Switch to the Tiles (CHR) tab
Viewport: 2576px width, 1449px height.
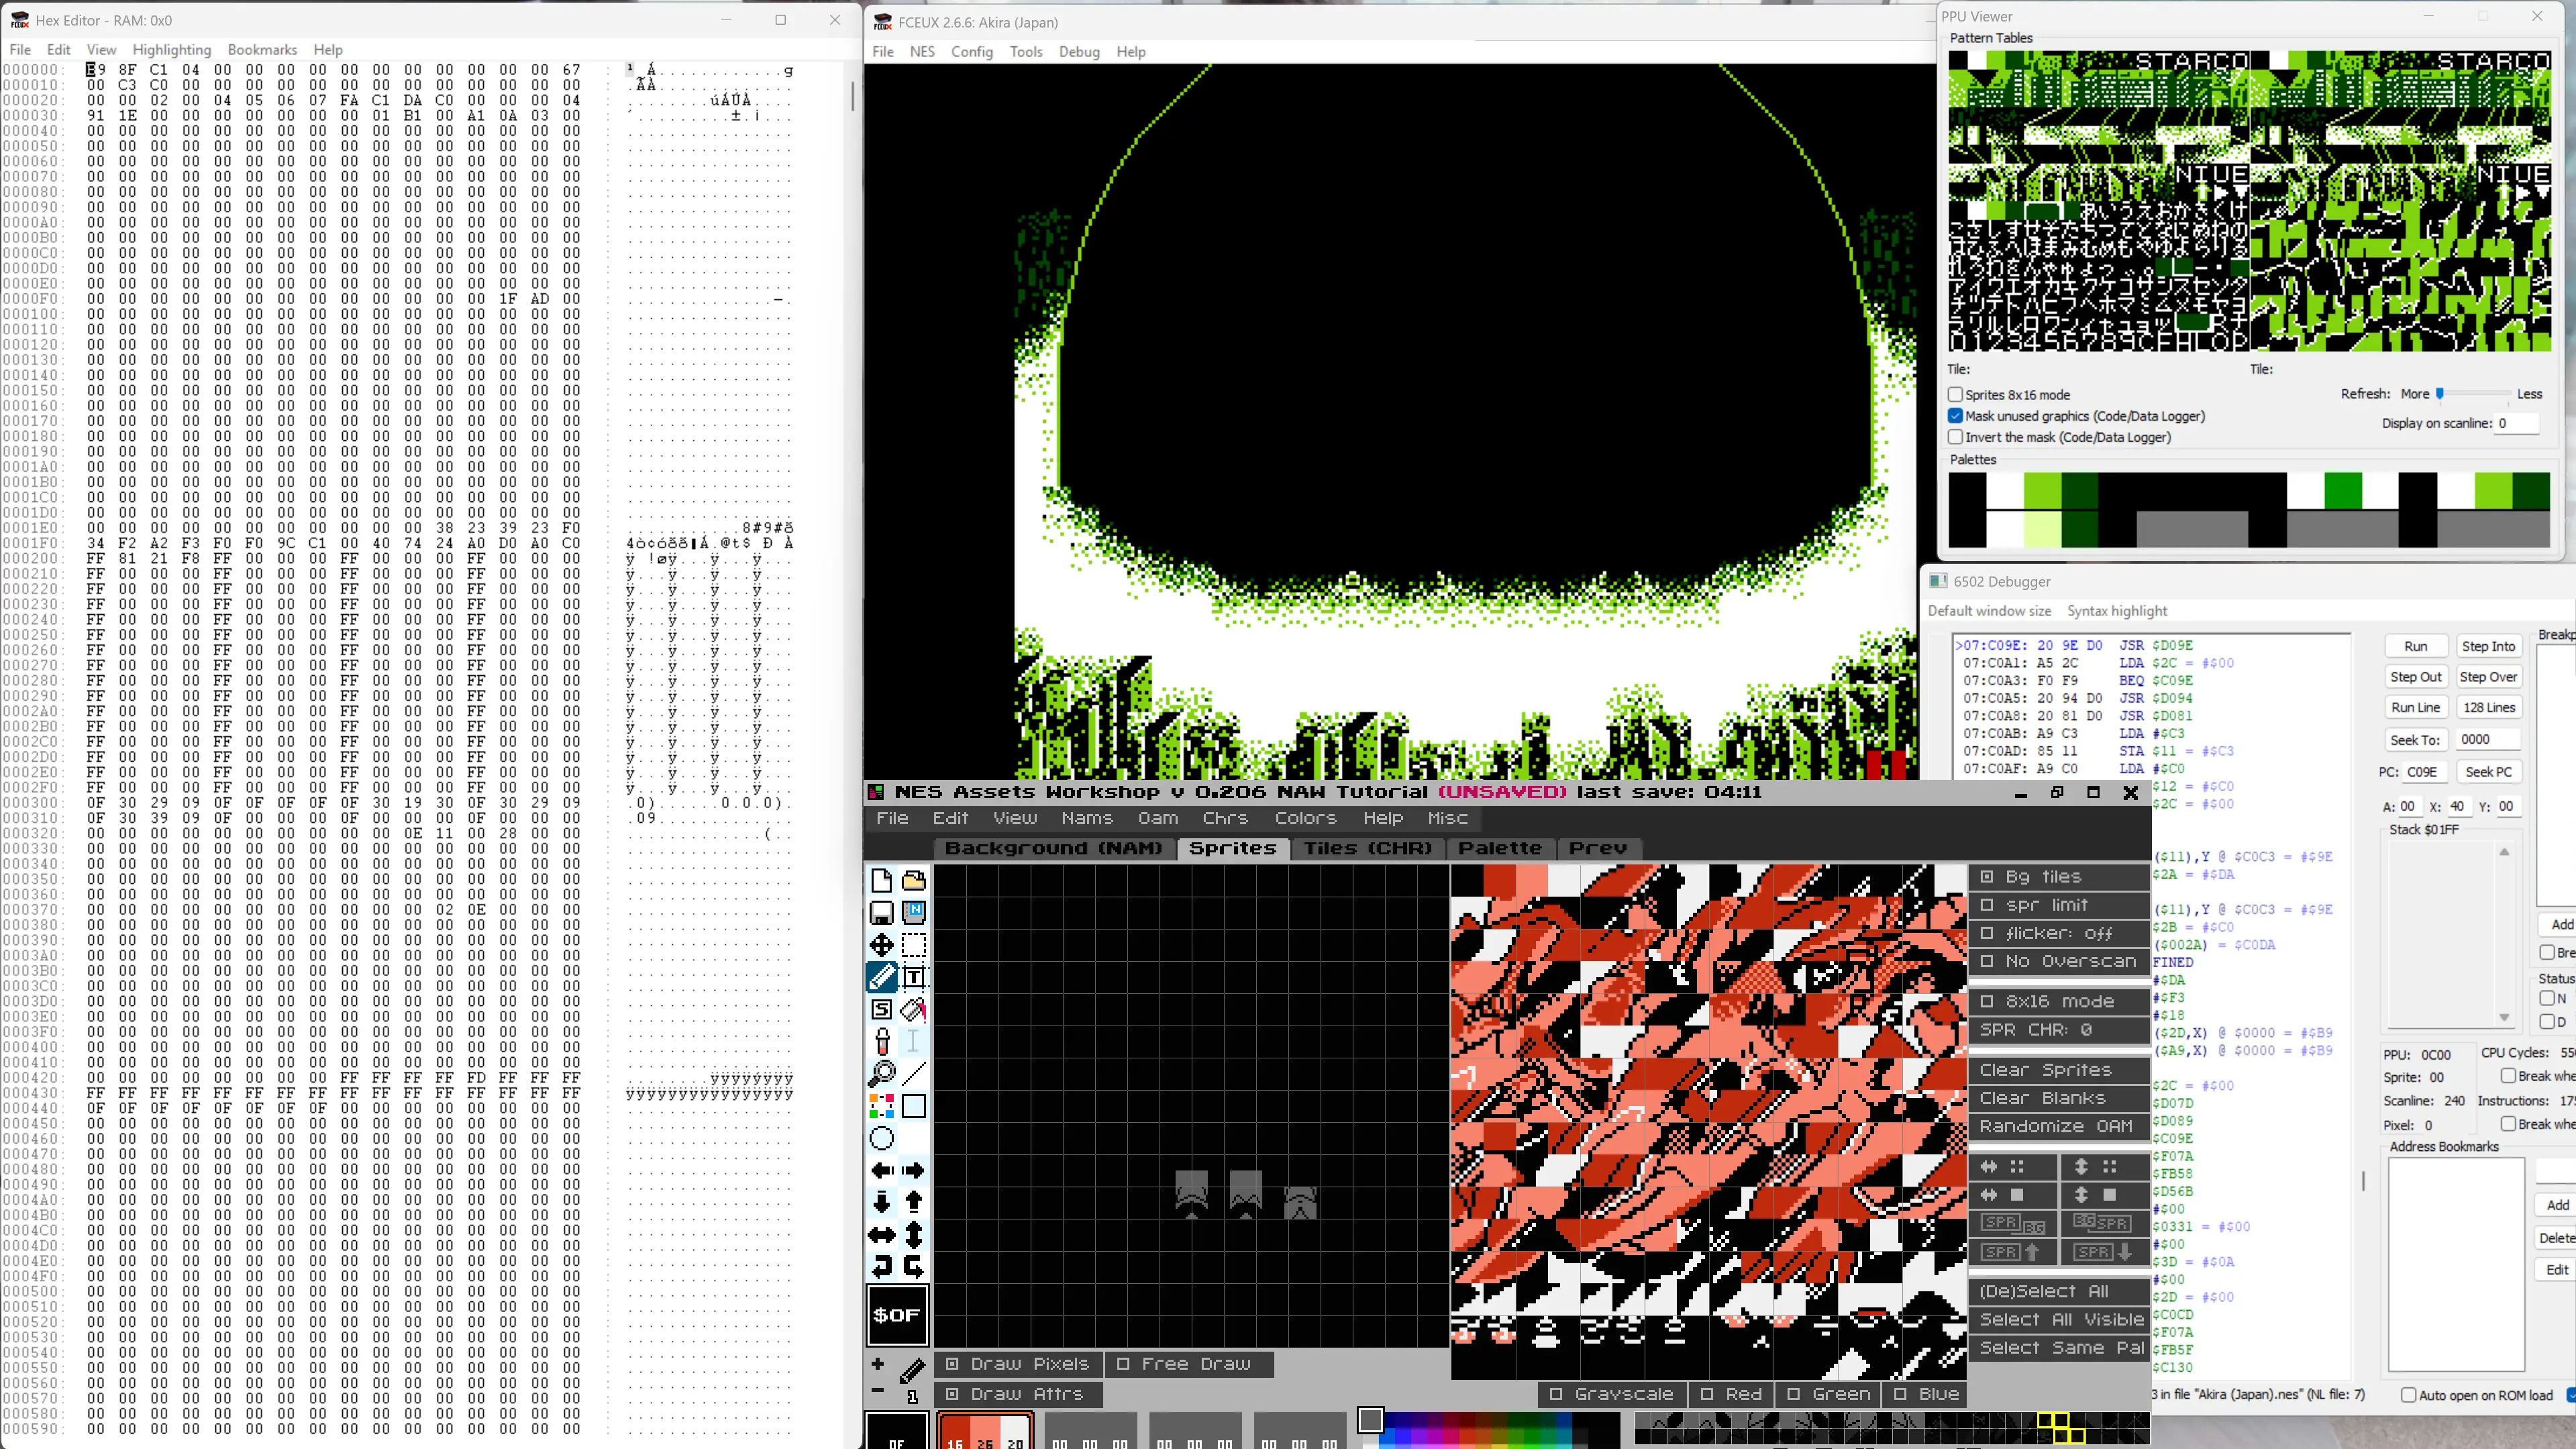(x=1367, y=848)
